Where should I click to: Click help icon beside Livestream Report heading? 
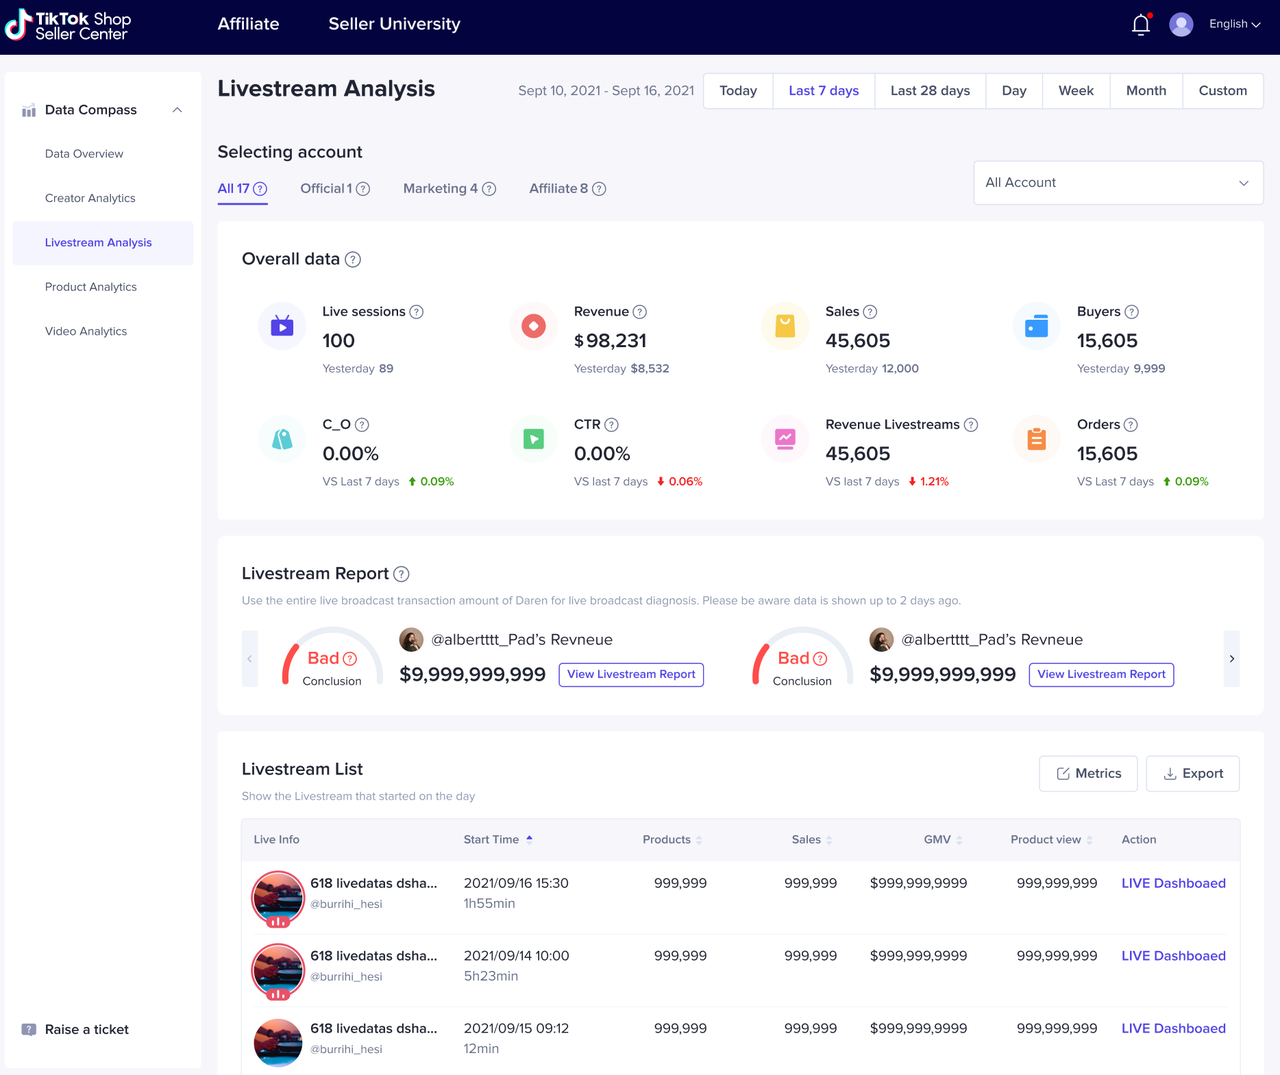tap(401, 574)
